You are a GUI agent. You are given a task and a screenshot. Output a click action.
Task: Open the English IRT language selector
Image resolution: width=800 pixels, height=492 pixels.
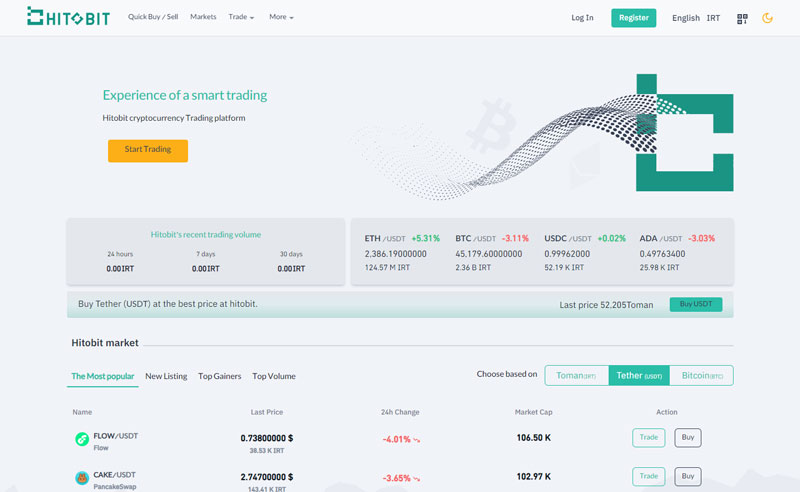coord(696,18)
